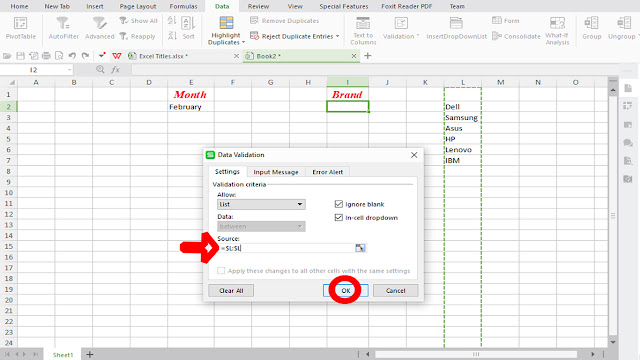This screenshot has height=360, width=640.
Task: Close the Data Validation dialog
Action: click(414, 155)
